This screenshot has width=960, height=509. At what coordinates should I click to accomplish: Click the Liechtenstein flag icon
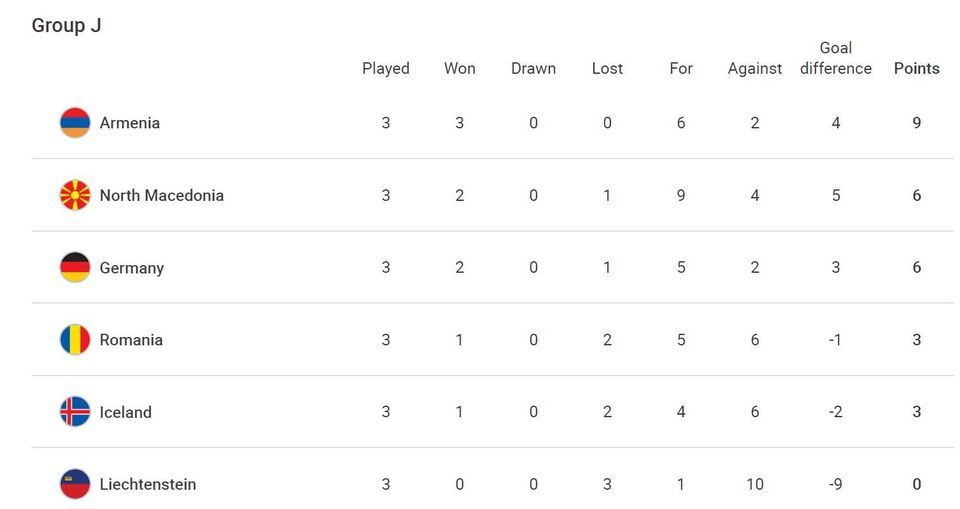75,484
